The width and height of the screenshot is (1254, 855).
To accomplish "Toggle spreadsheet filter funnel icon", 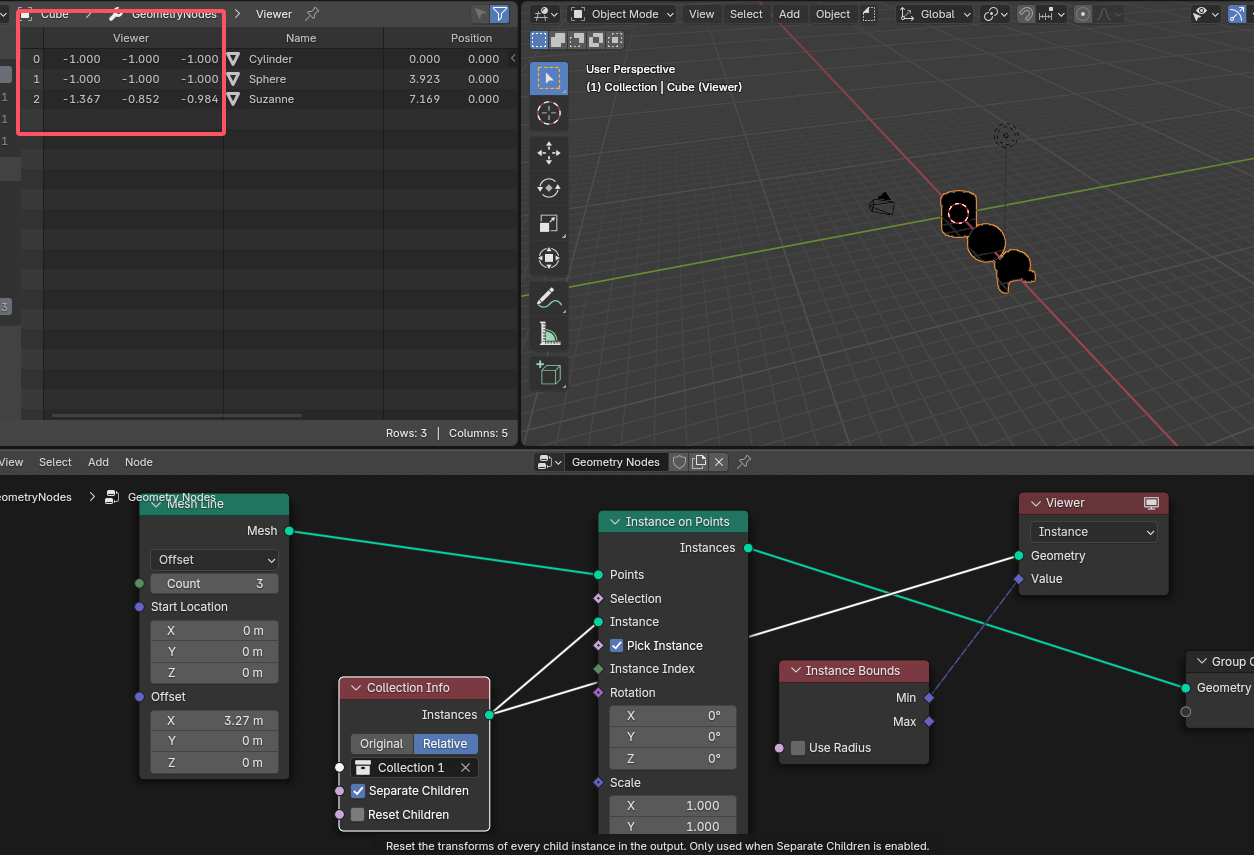I will click(499, 14).
